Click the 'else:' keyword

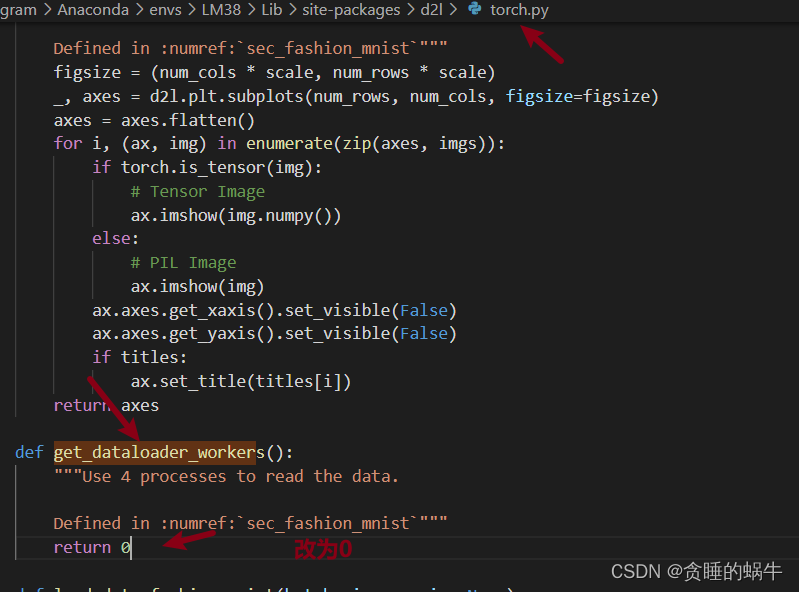(x=115, y=238)
